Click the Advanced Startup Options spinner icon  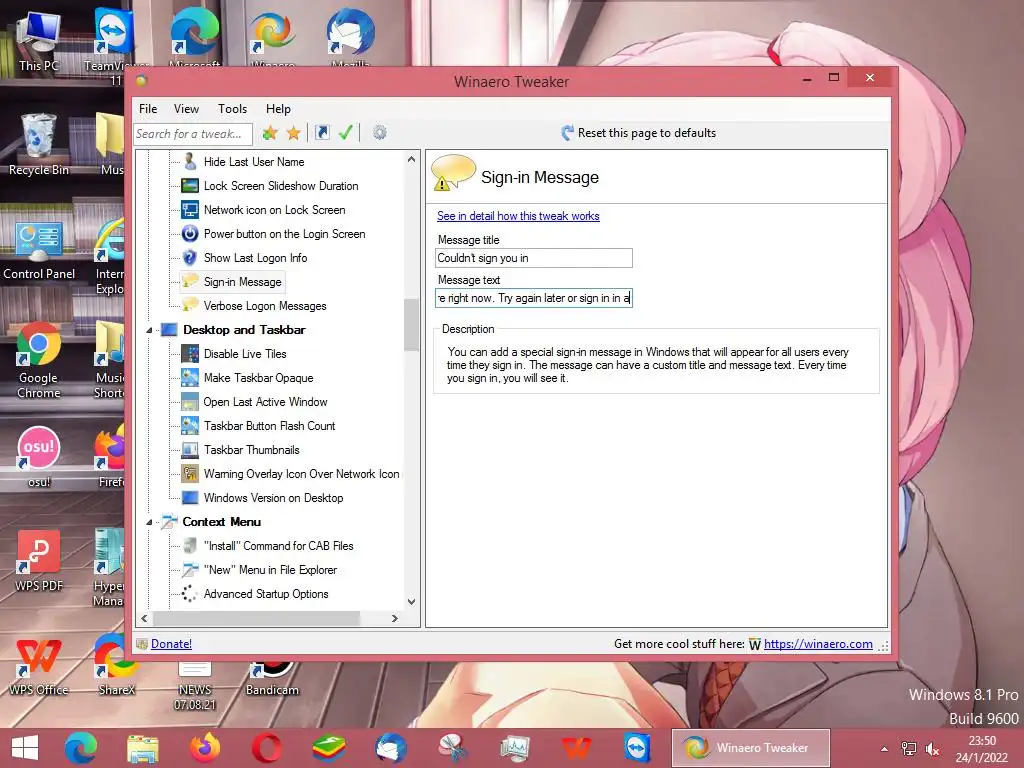190,594
